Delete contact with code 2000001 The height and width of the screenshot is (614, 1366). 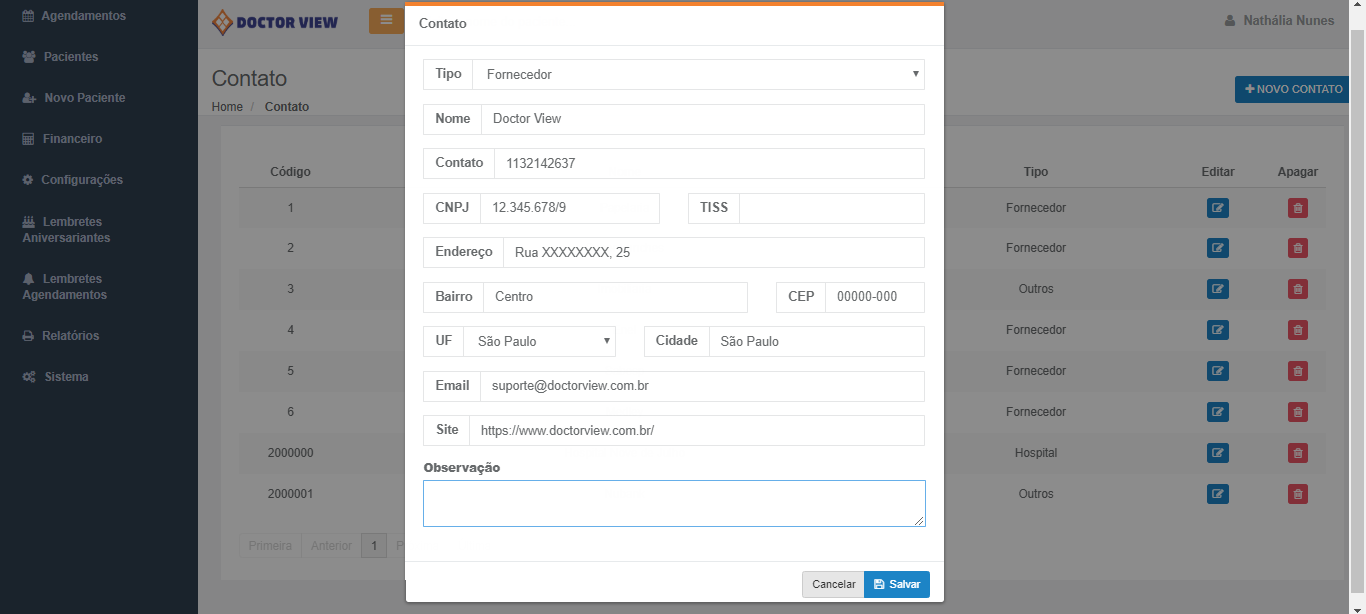click(1297, 494)
